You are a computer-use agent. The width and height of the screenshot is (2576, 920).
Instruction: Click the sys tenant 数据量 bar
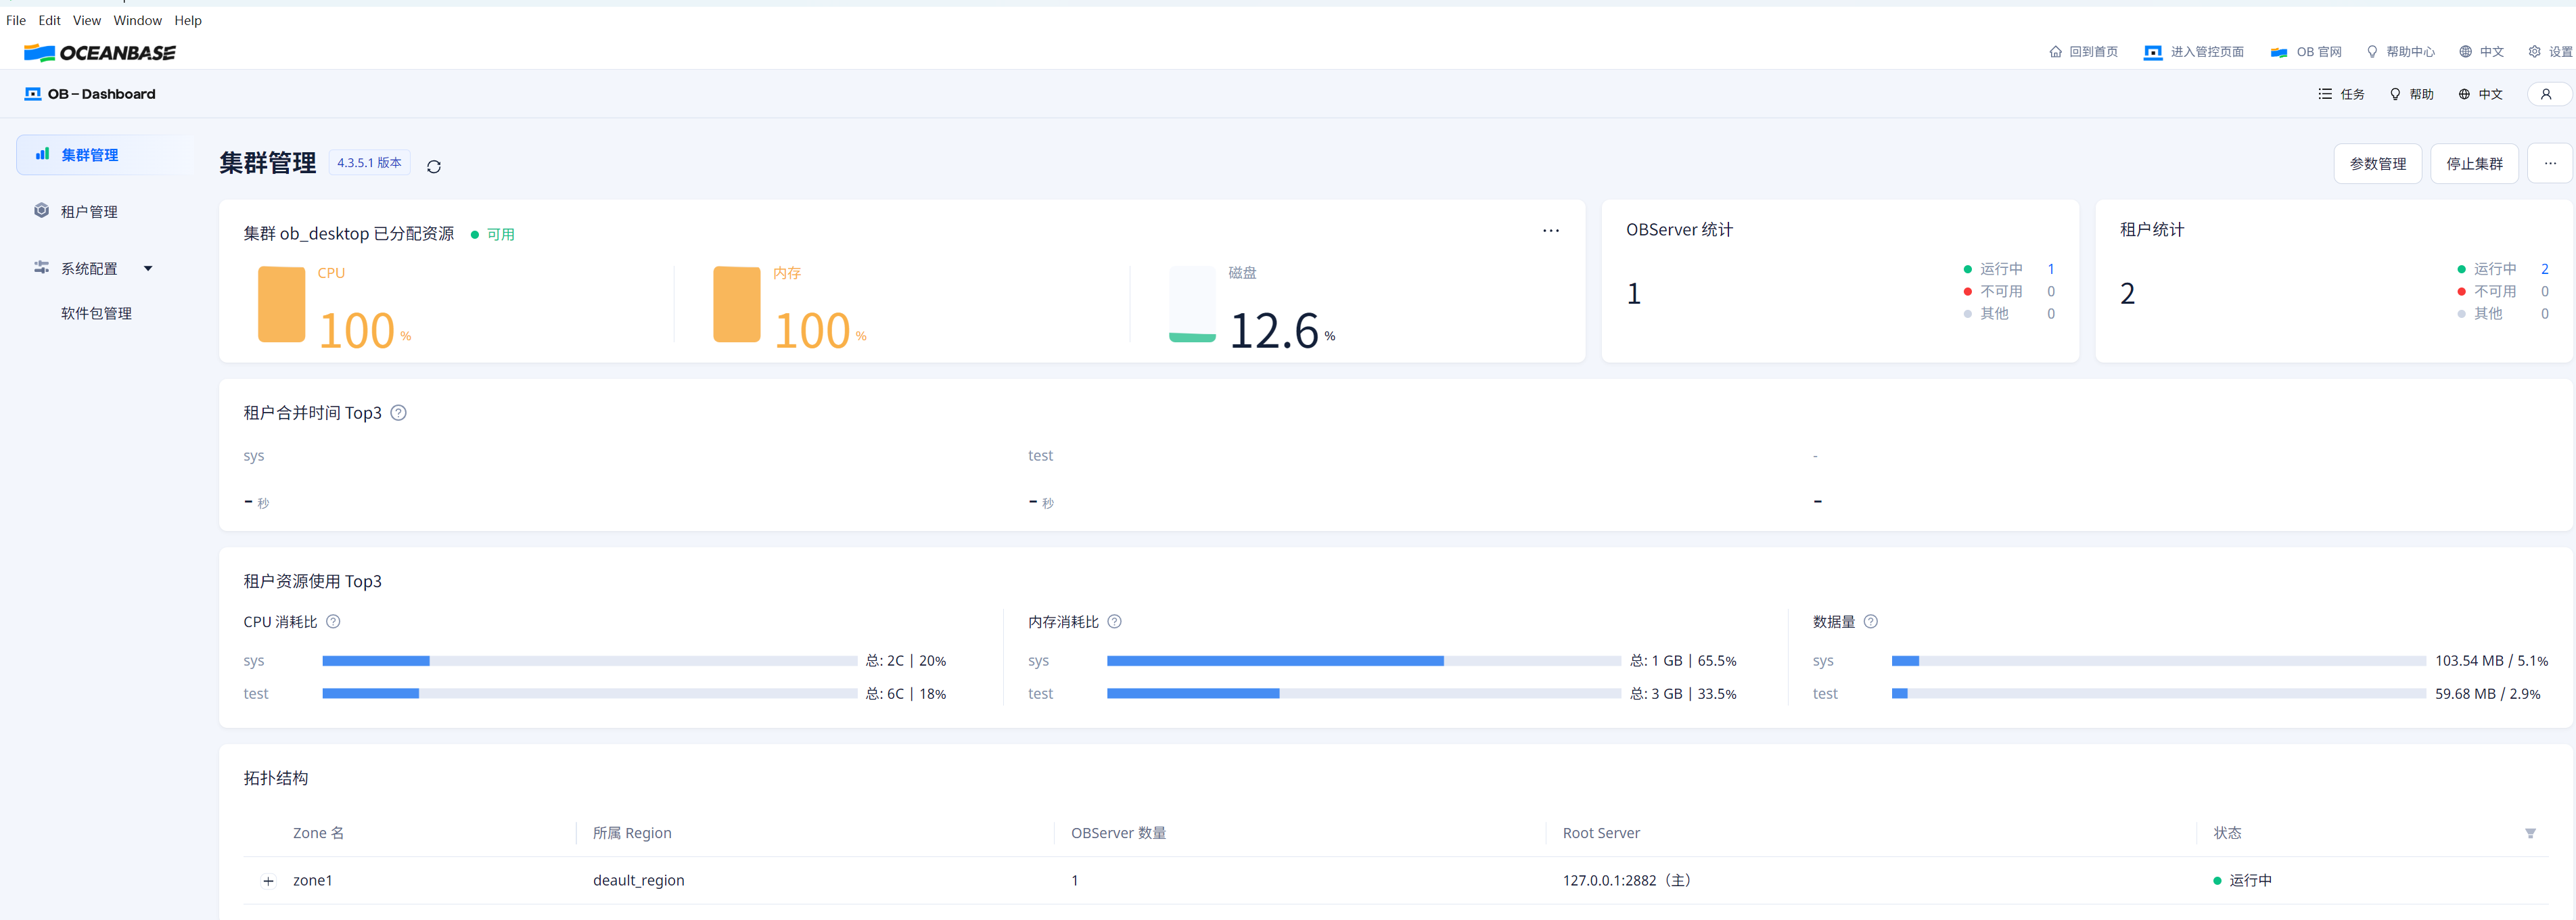[2158, 661]
